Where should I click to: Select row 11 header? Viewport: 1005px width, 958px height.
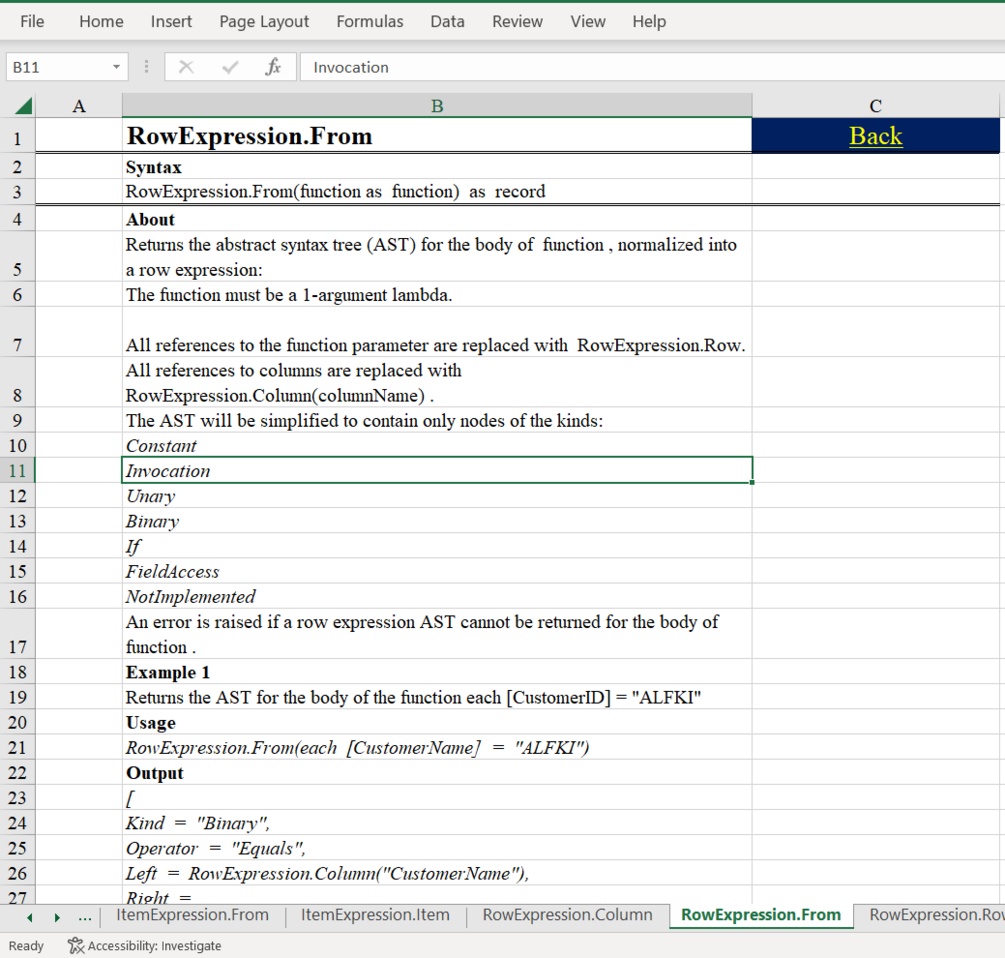17,470
